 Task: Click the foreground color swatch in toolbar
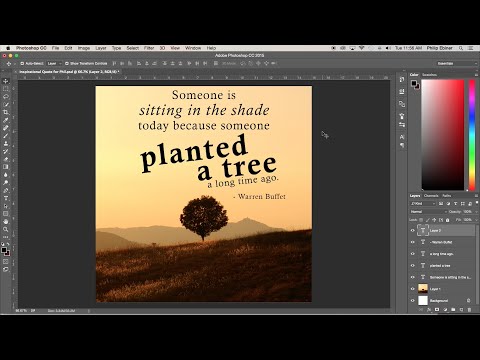coord(4,250)
